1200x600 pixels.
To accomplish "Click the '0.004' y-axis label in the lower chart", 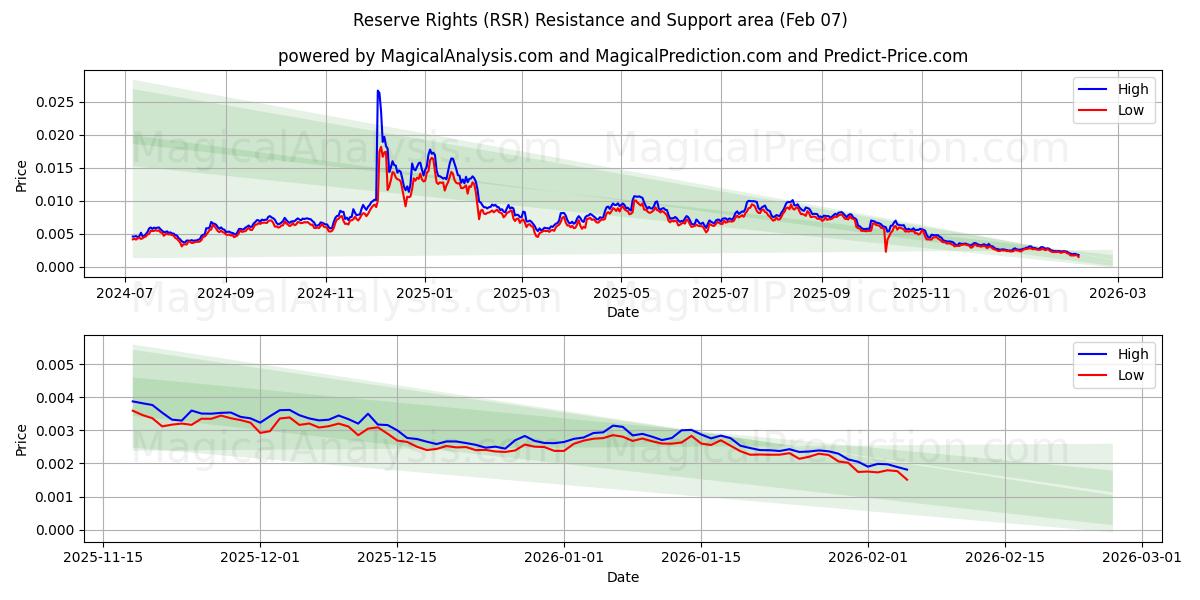I will click(x=57, y=398).
